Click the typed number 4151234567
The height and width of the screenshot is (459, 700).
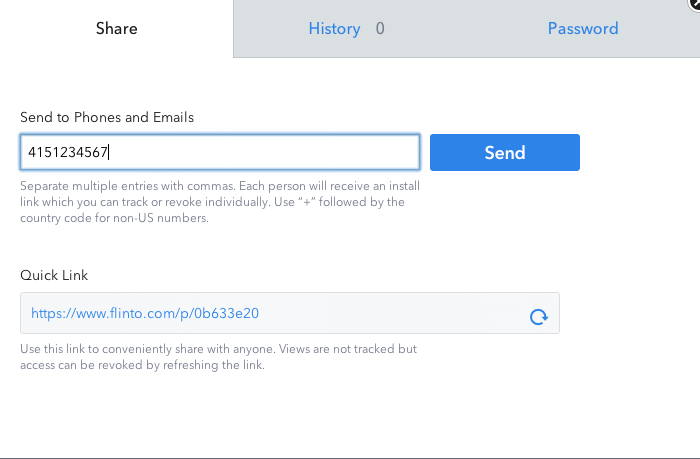click(67, 152)
